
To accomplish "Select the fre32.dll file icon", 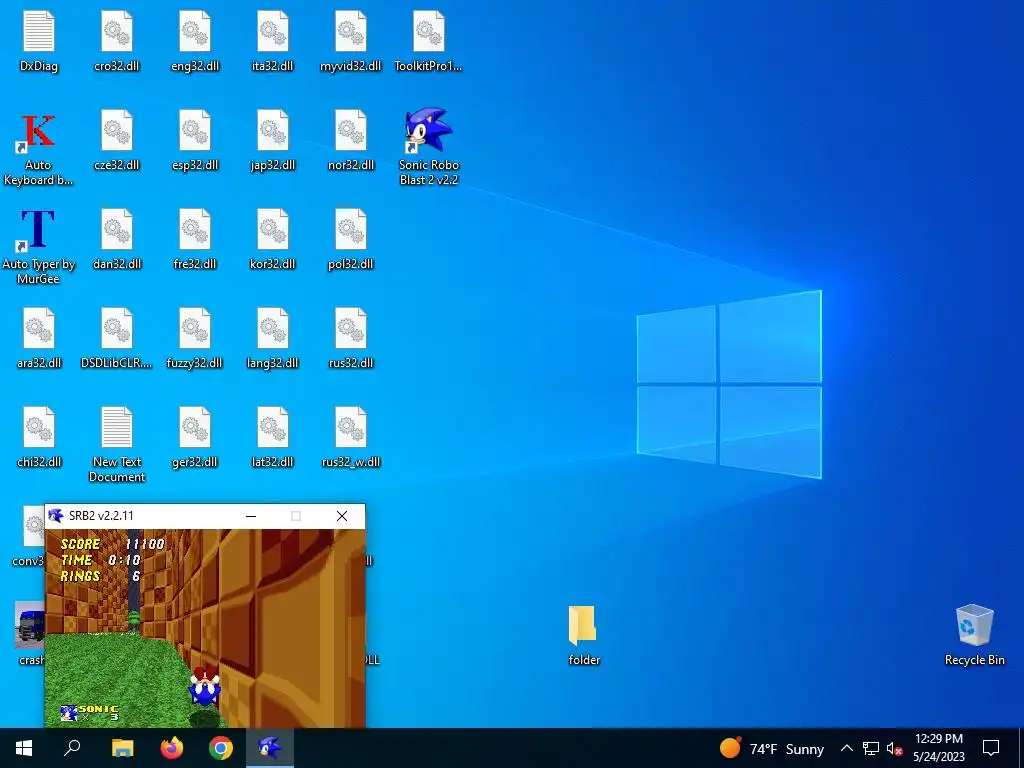I will pyautogui.click(x=195, y=230).
